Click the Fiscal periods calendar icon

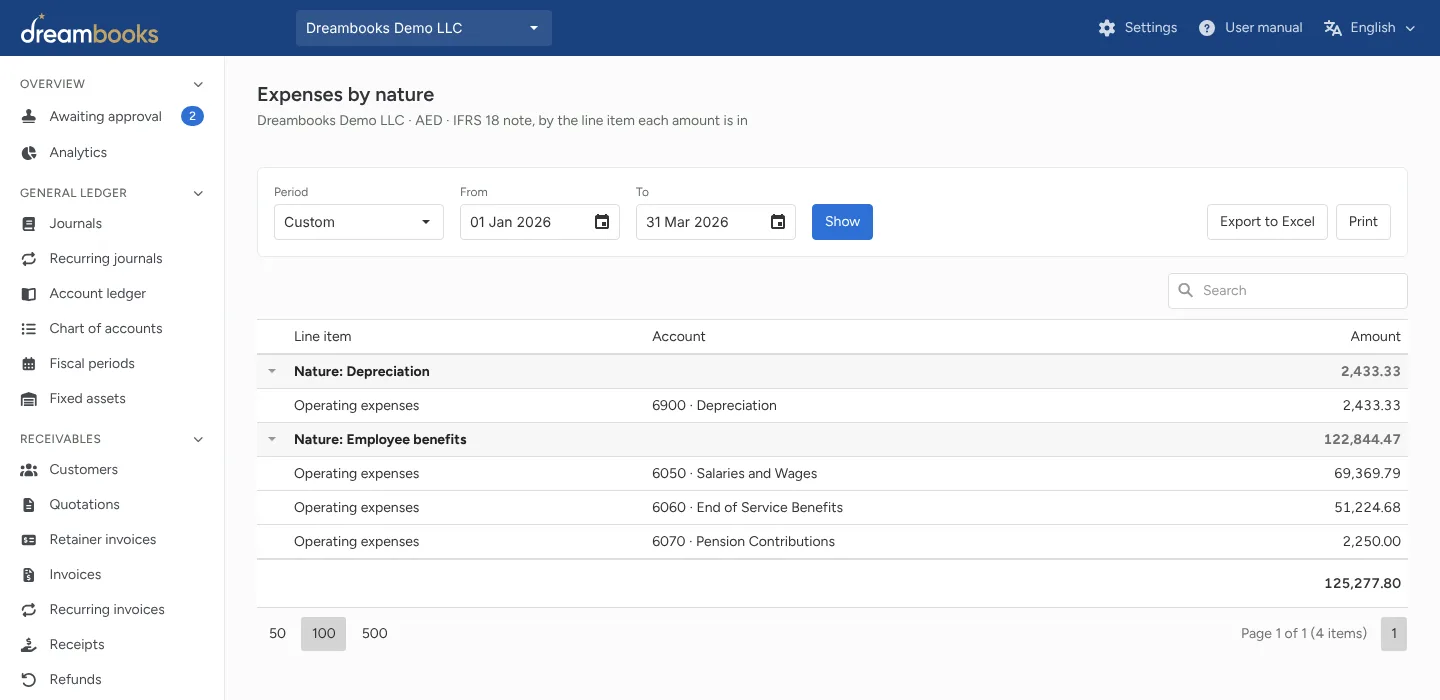point(29,364)
